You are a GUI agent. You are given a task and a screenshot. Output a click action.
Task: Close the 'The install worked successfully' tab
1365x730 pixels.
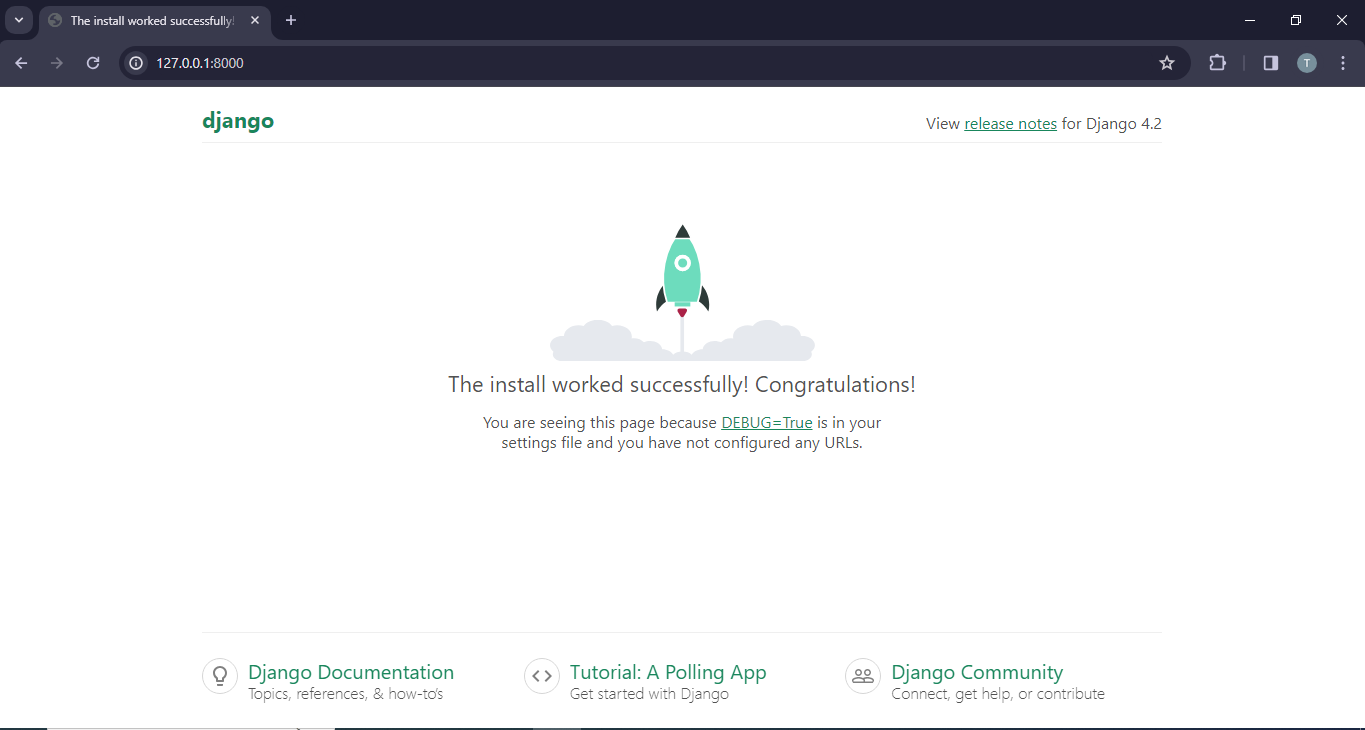pos(255,20)
